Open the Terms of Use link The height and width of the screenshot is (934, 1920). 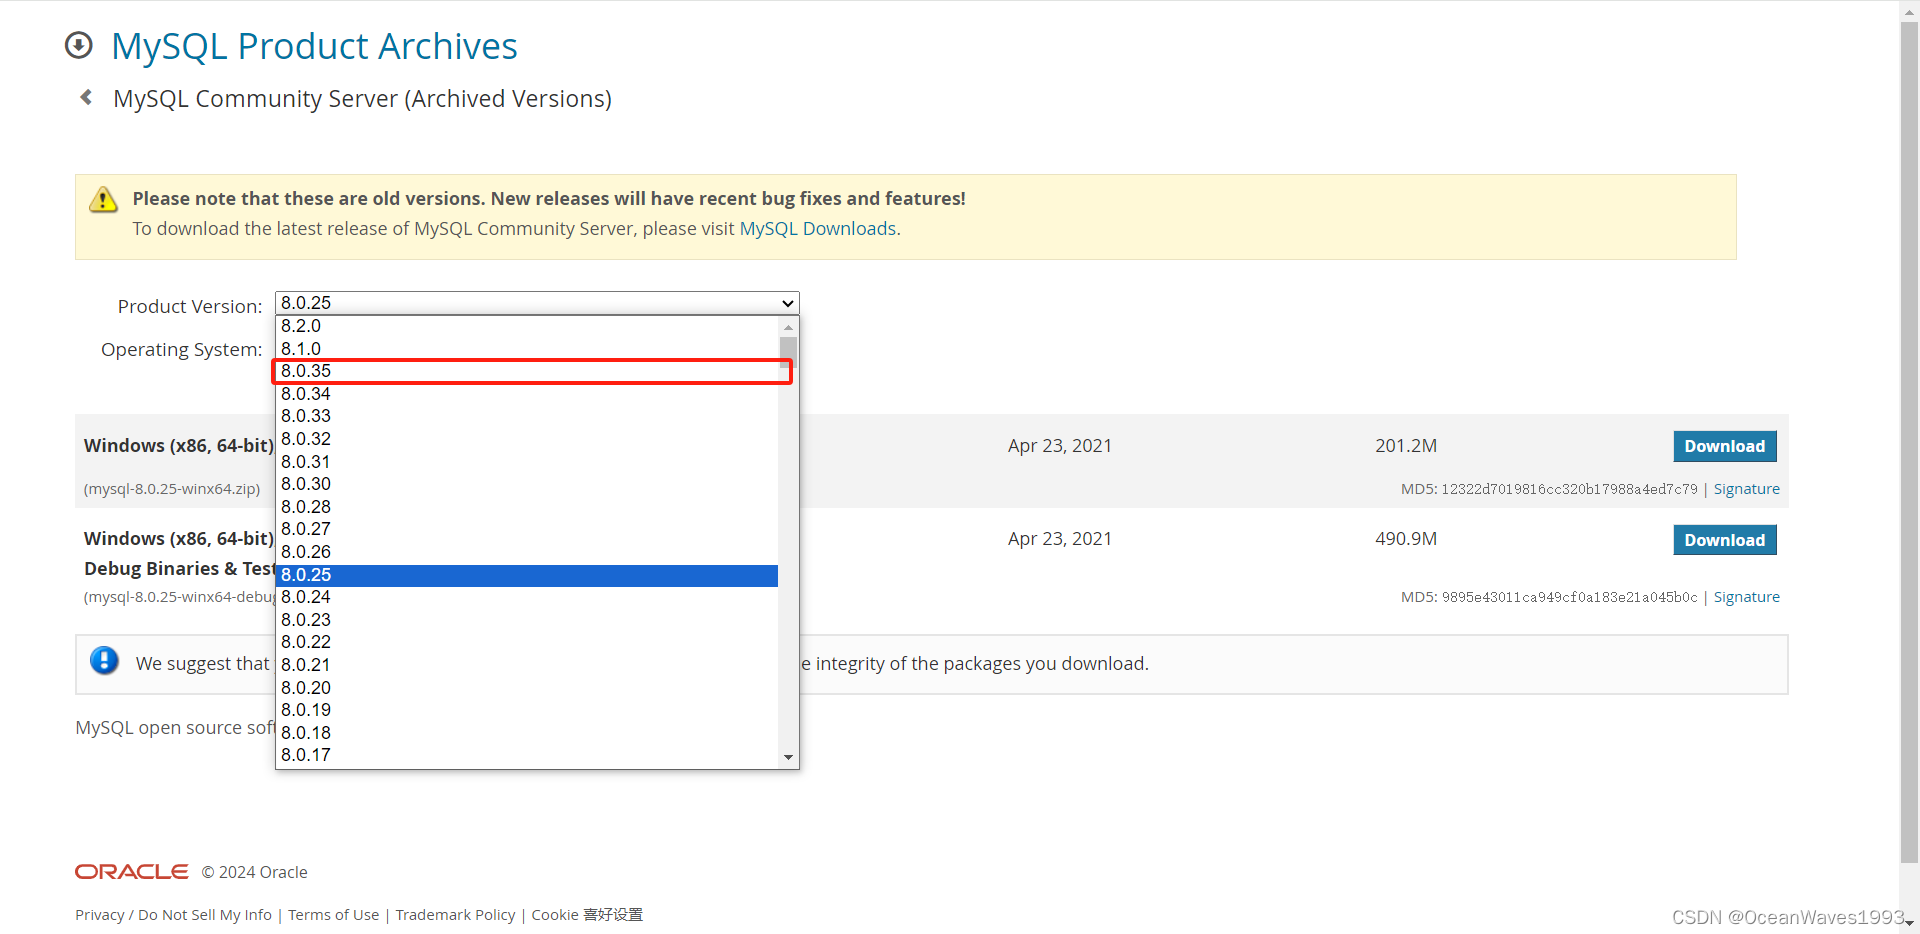point(334,915)
